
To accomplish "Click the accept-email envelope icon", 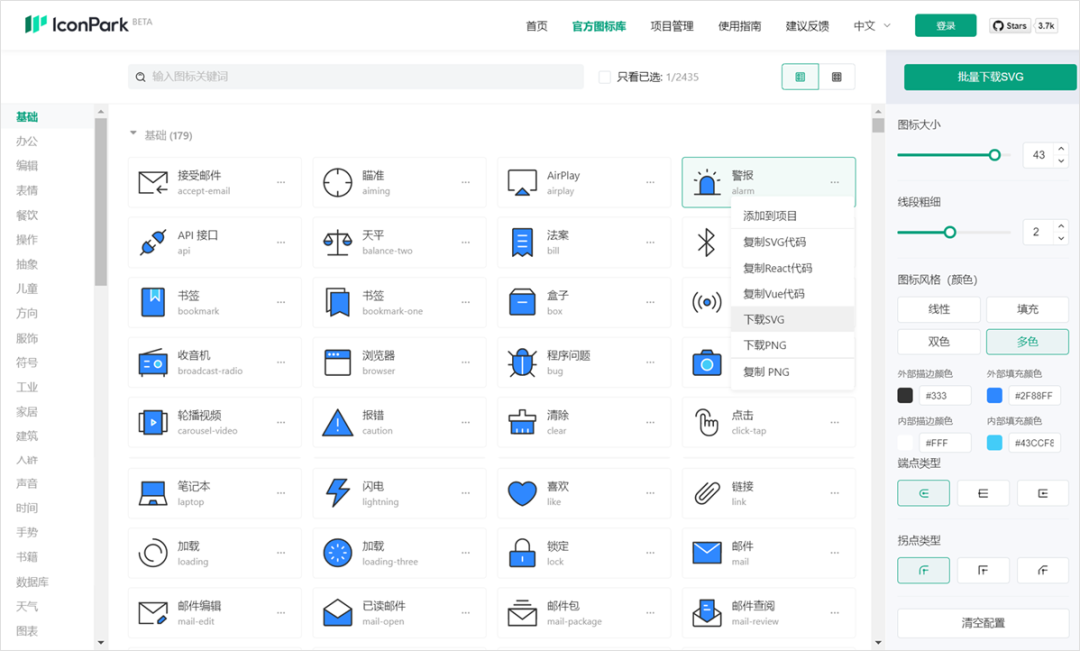I will [153, 183].
